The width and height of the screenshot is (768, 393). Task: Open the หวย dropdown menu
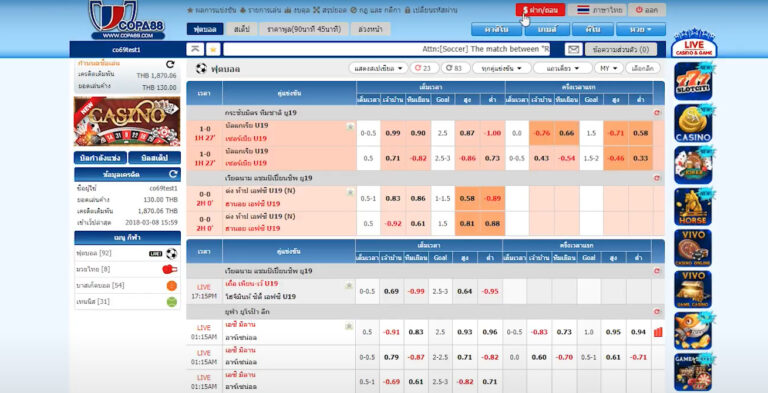point(641,29)
